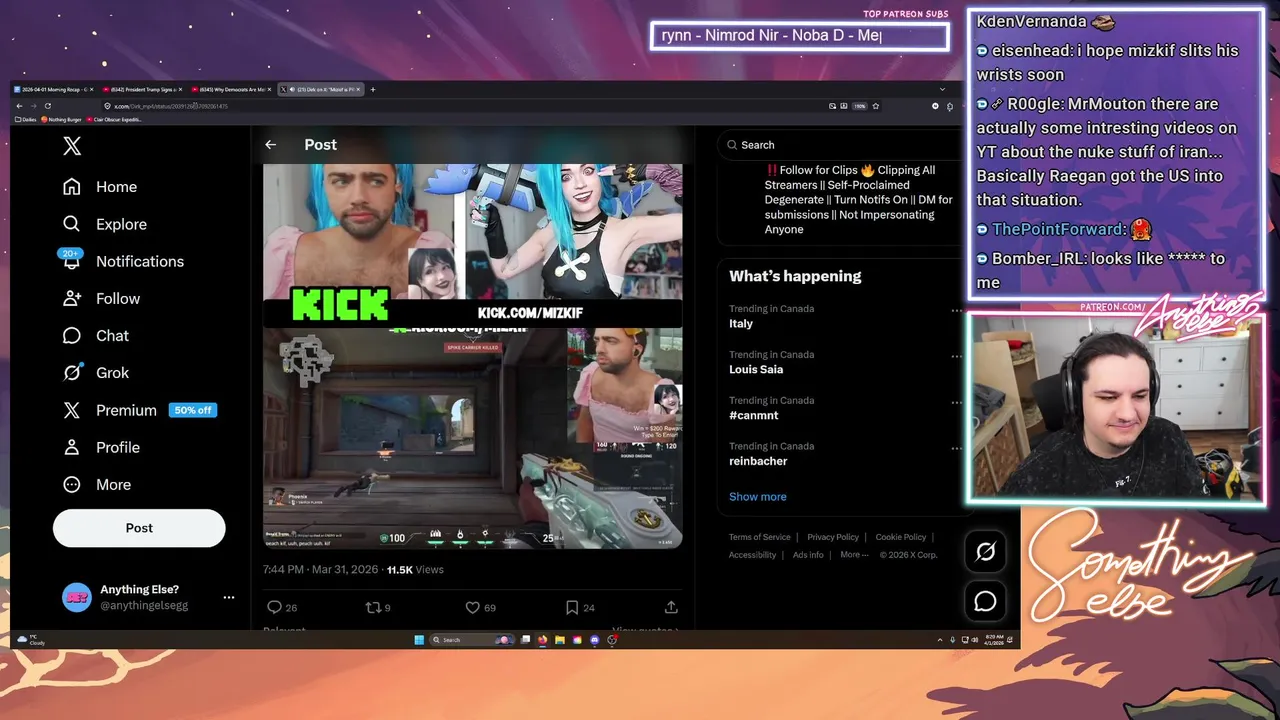The image size is (1280, 720).
Task: Open the #canmnt trending topic
Action: point(753,416)
